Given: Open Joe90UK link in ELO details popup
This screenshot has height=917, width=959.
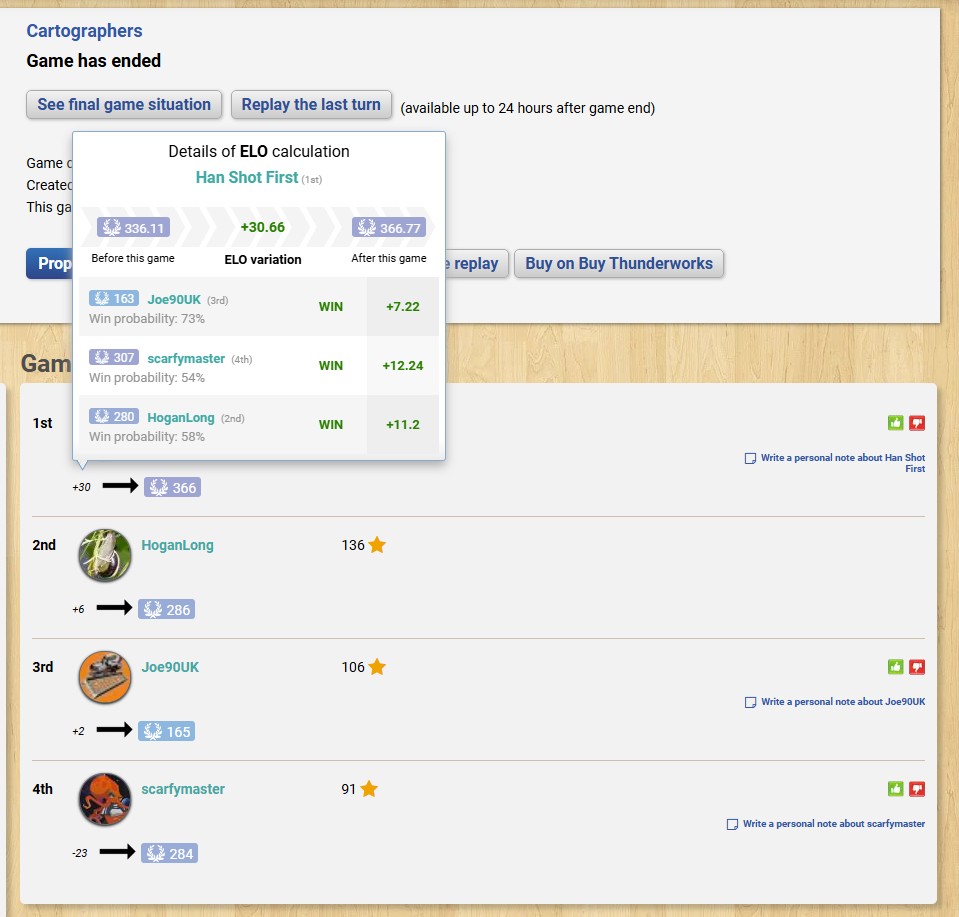Looking at the screenshot, I should coord(174,299).
